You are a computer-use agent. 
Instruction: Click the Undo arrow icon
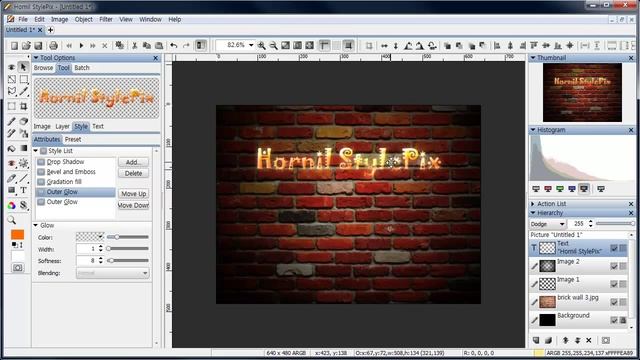tap(174, 45)
